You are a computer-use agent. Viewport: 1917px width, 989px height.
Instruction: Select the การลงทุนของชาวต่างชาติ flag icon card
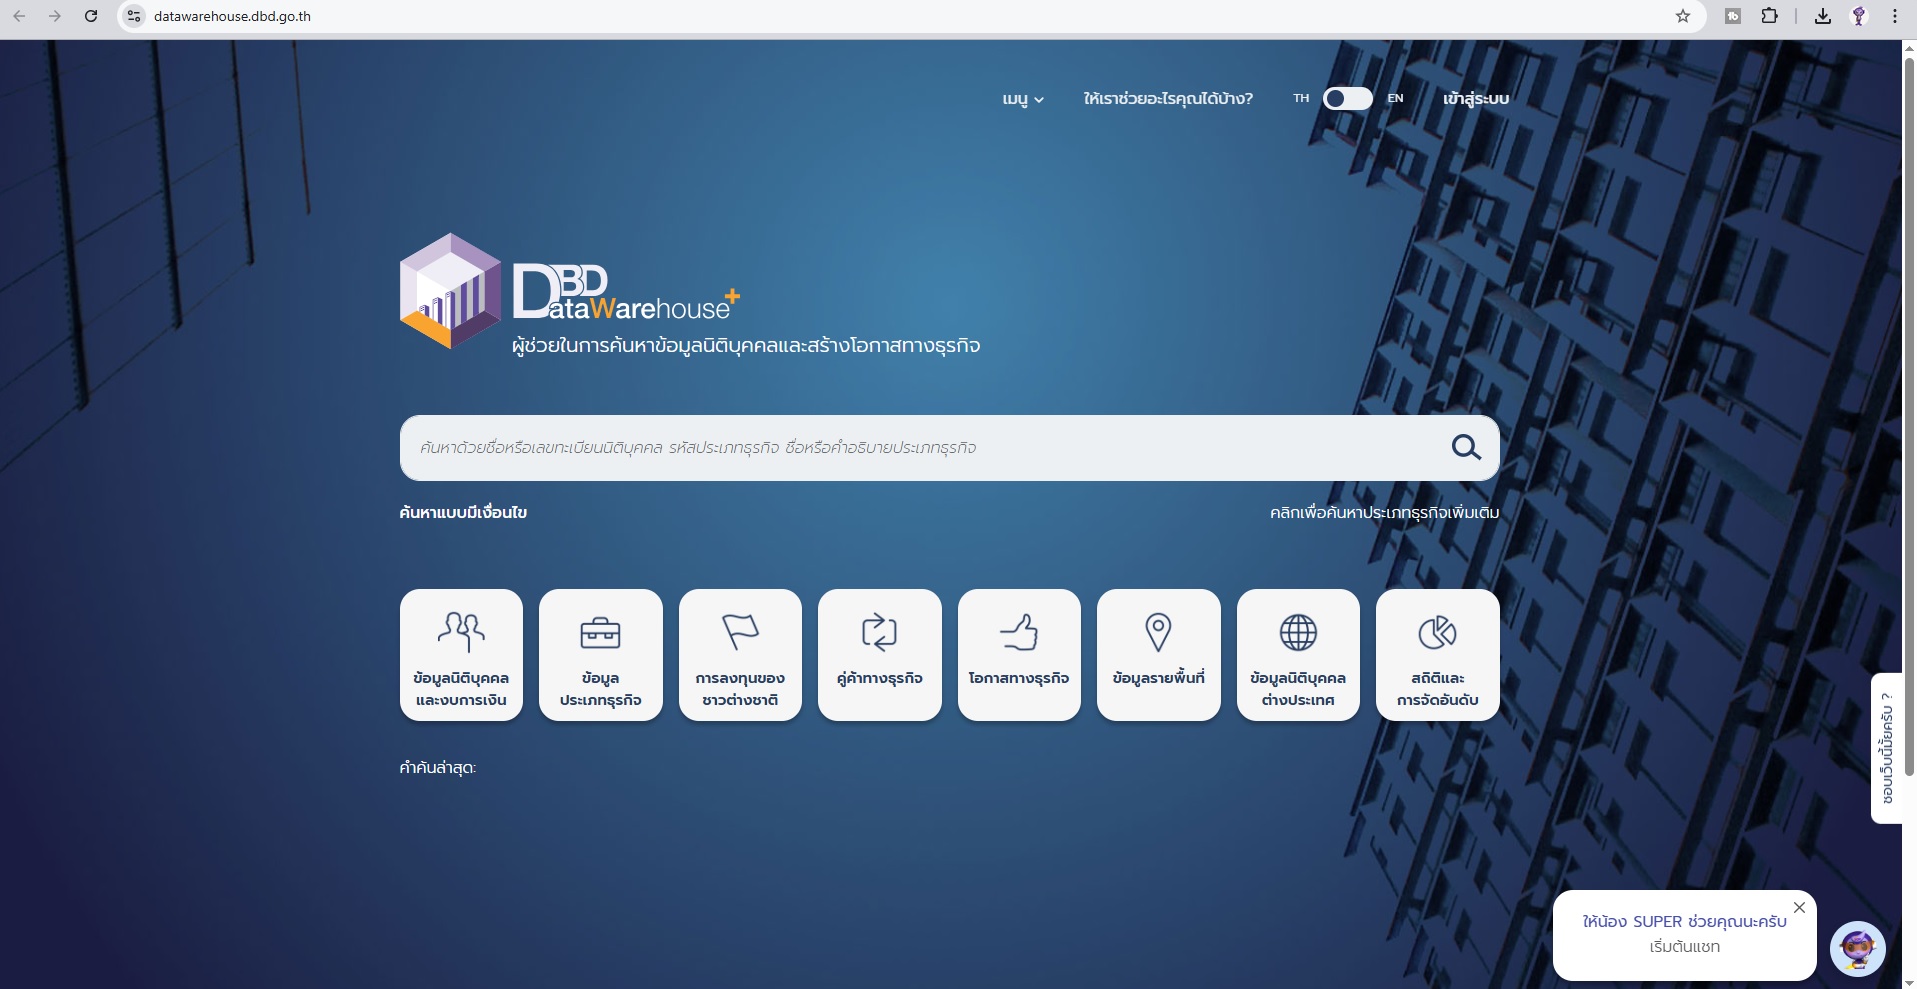[x=740, y=655]
